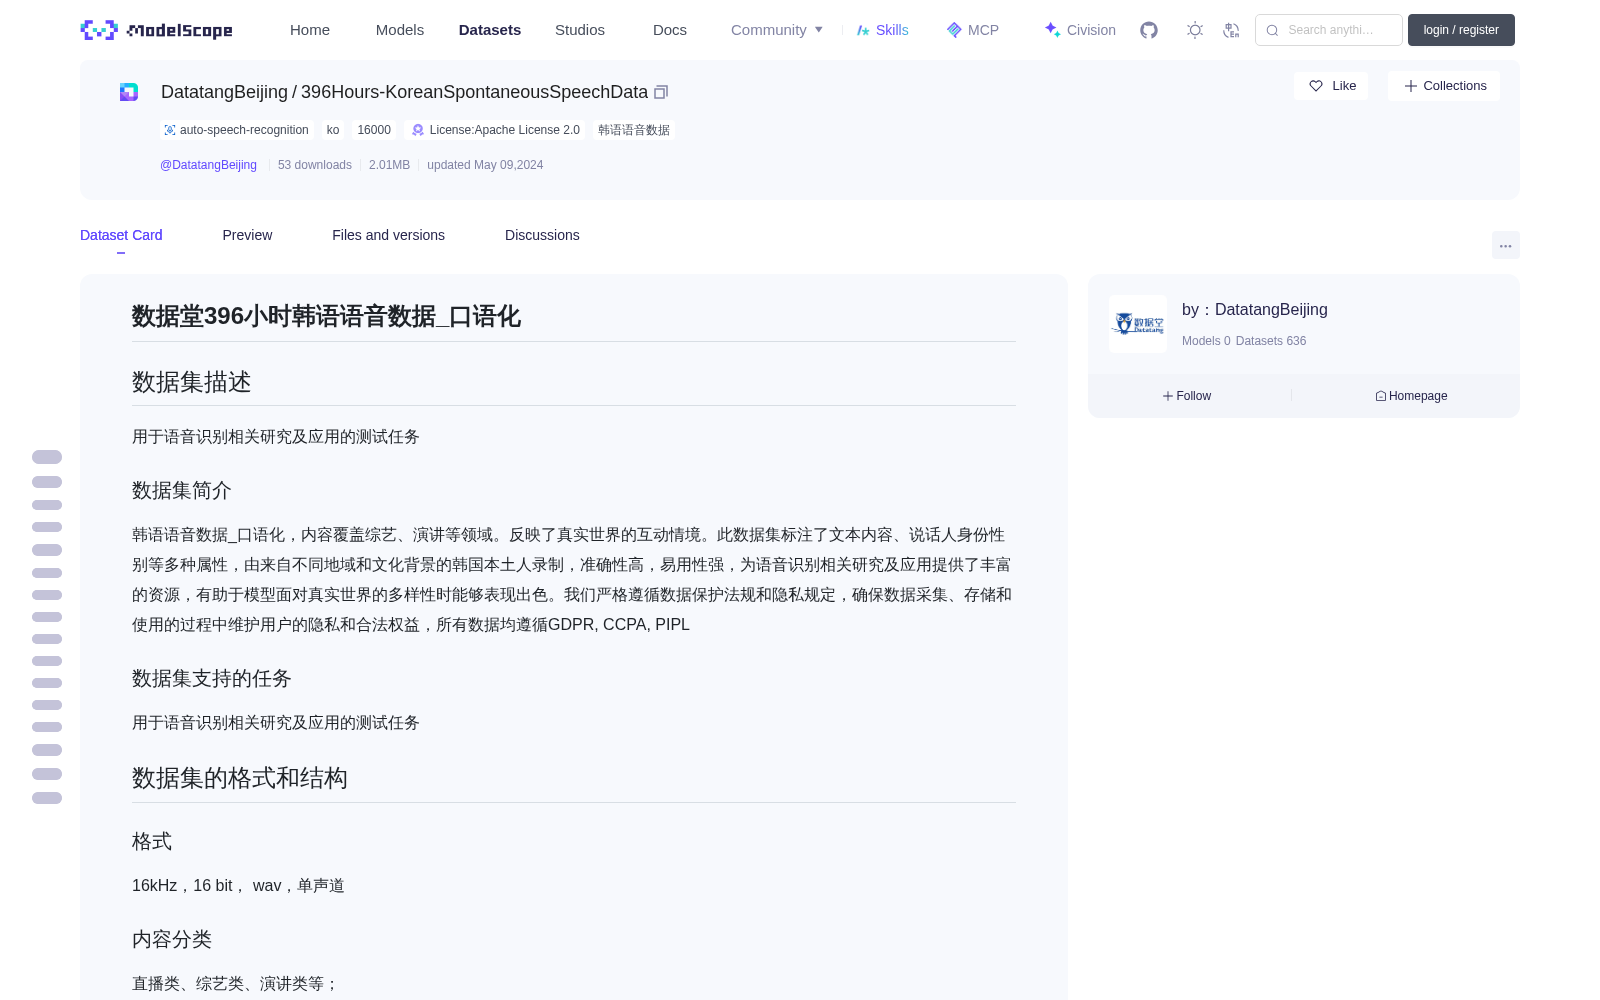This screenshot has height=1000, width=1600.
Task: Open the GitHub icon link
Action: pos(1149,30)
